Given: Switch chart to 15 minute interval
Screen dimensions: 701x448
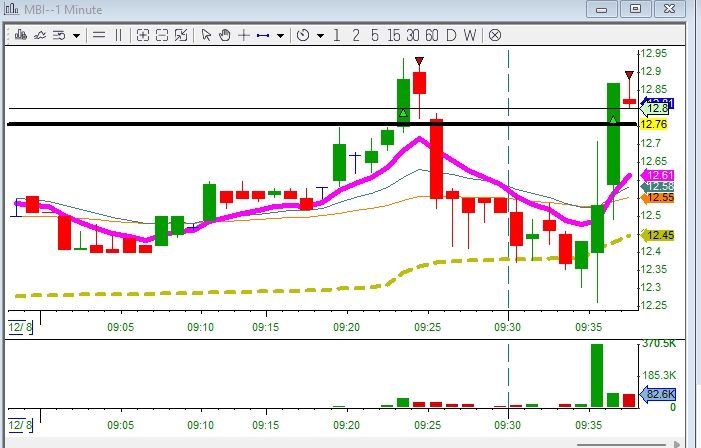Looking at the screenshot, I should (x=394, y=35).
